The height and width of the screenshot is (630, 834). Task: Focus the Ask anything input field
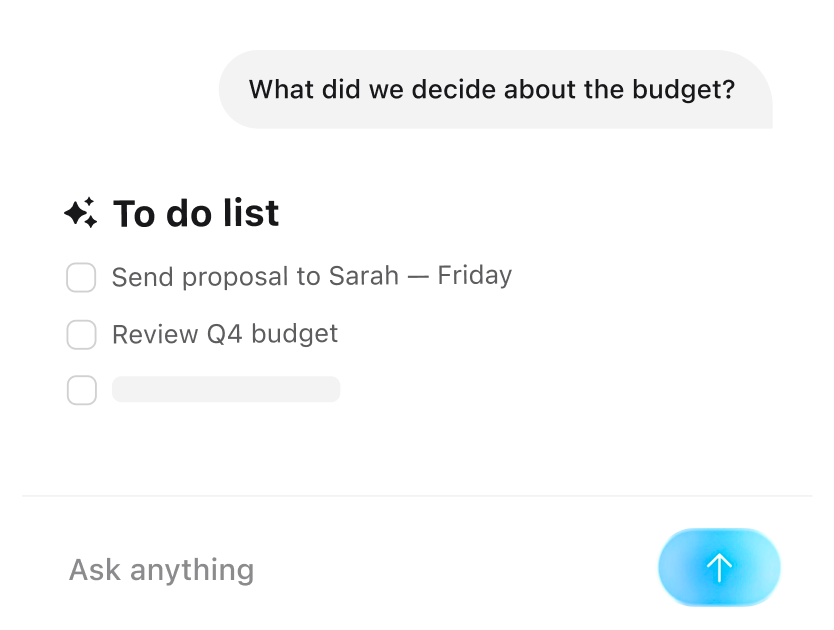click(351, 569)
